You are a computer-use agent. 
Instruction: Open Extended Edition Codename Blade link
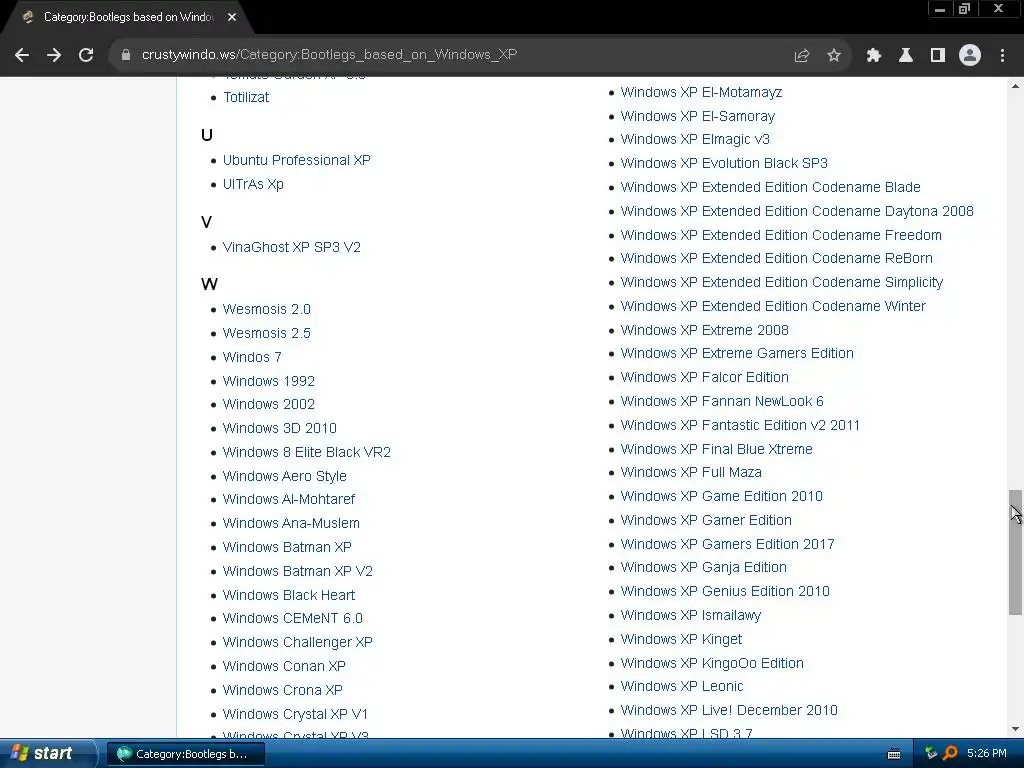tap(770, 187)
